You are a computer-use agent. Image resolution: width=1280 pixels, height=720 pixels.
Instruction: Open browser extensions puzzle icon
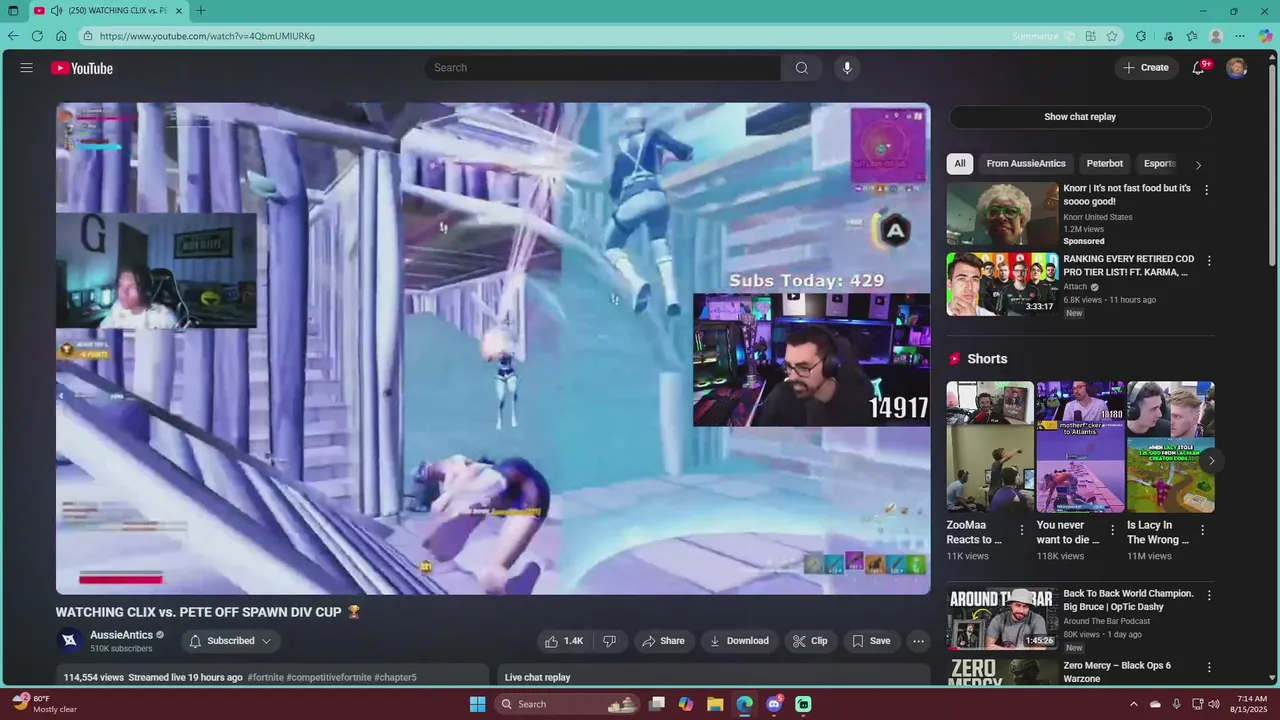[1141, 36]
